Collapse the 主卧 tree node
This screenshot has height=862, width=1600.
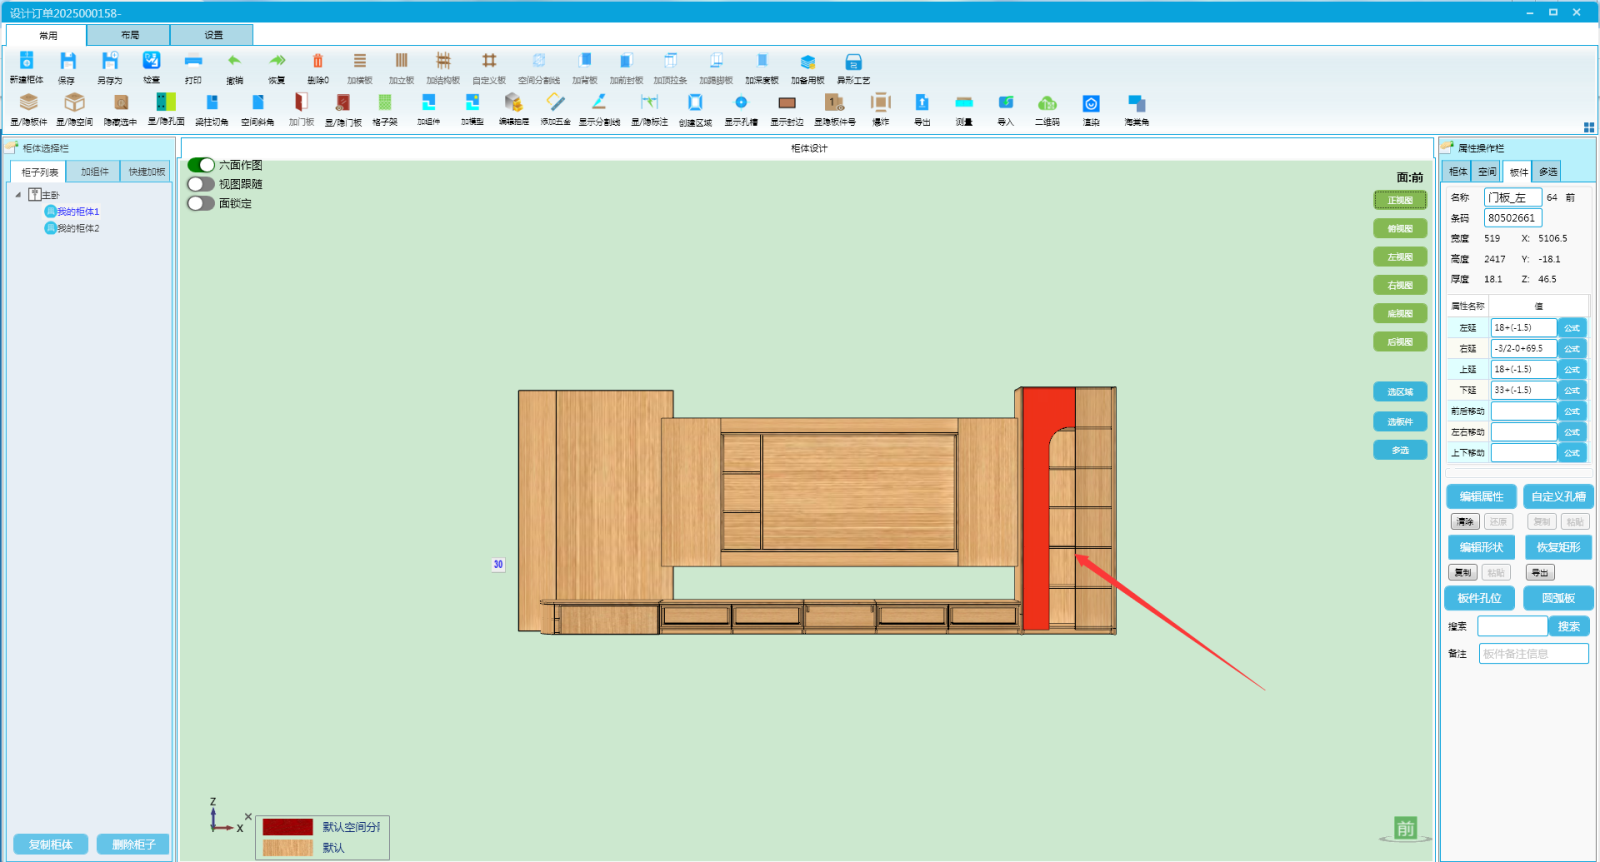click(18, 195)
